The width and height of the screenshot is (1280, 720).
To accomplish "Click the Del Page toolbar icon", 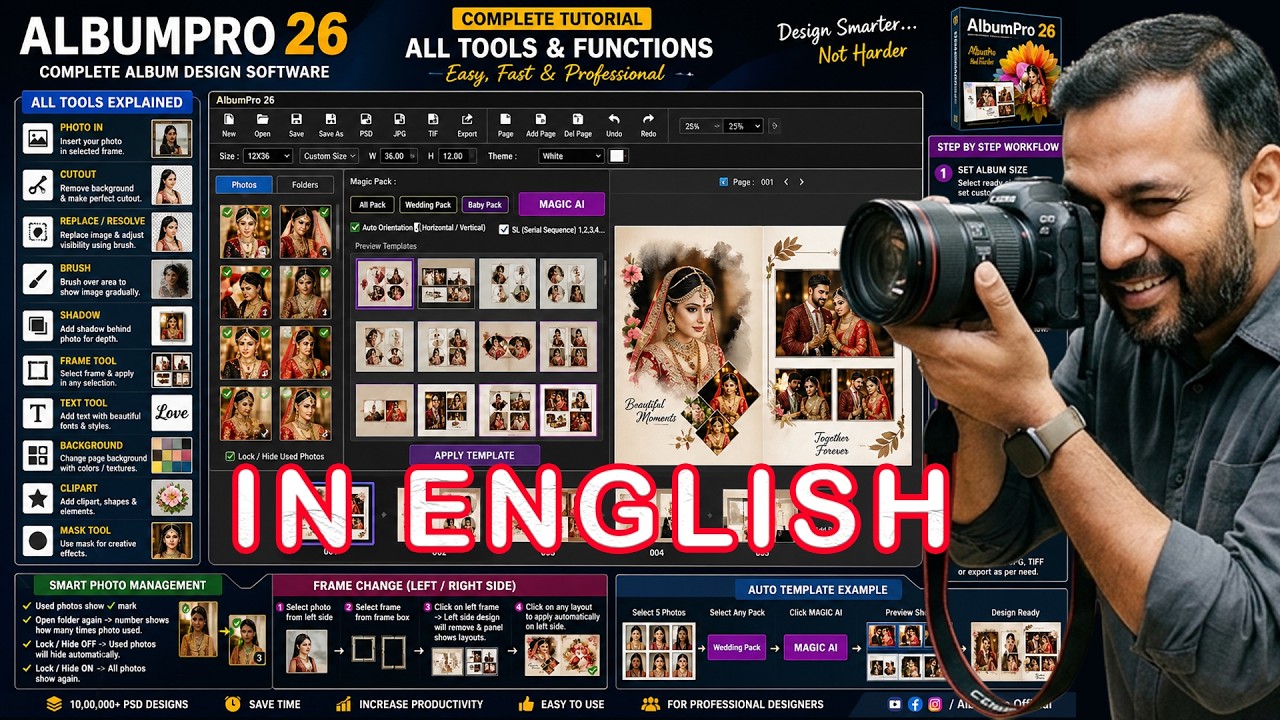I will click(x=577, y=120).
